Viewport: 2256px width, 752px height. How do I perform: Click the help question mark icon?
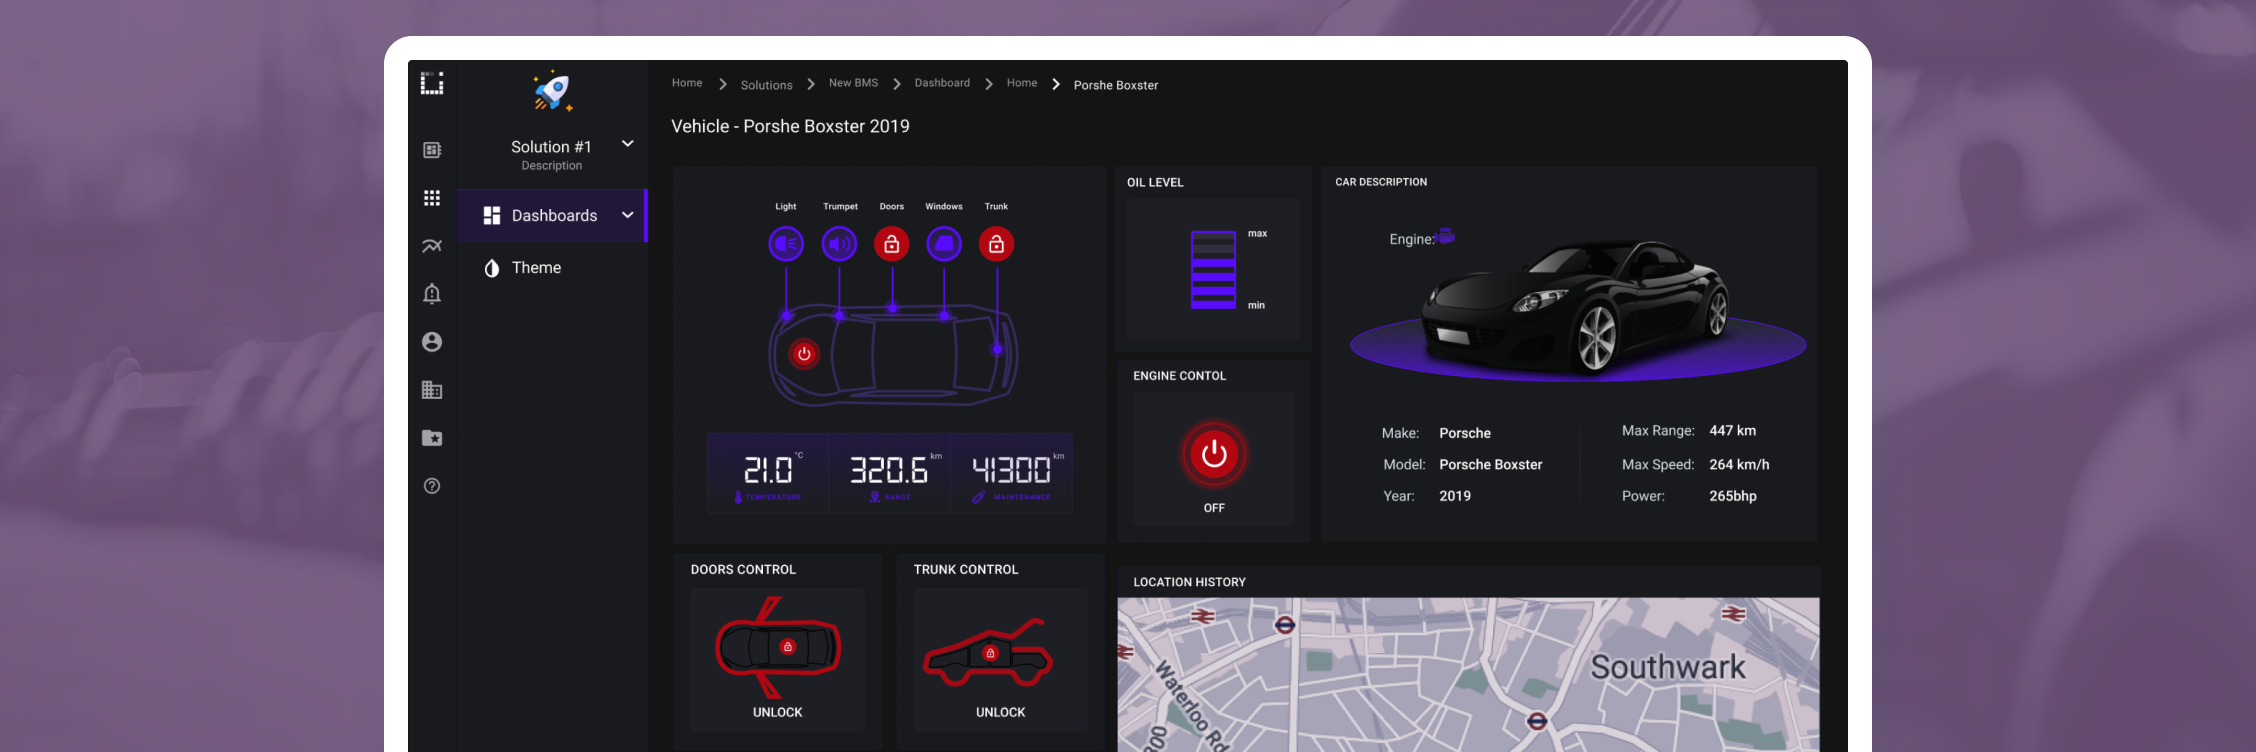(432, 486)
